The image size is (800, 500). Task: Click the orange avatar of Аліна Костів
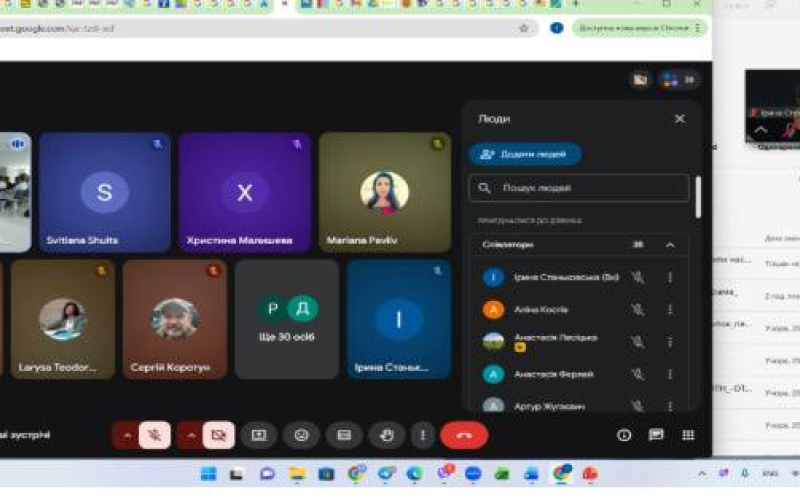493,310
